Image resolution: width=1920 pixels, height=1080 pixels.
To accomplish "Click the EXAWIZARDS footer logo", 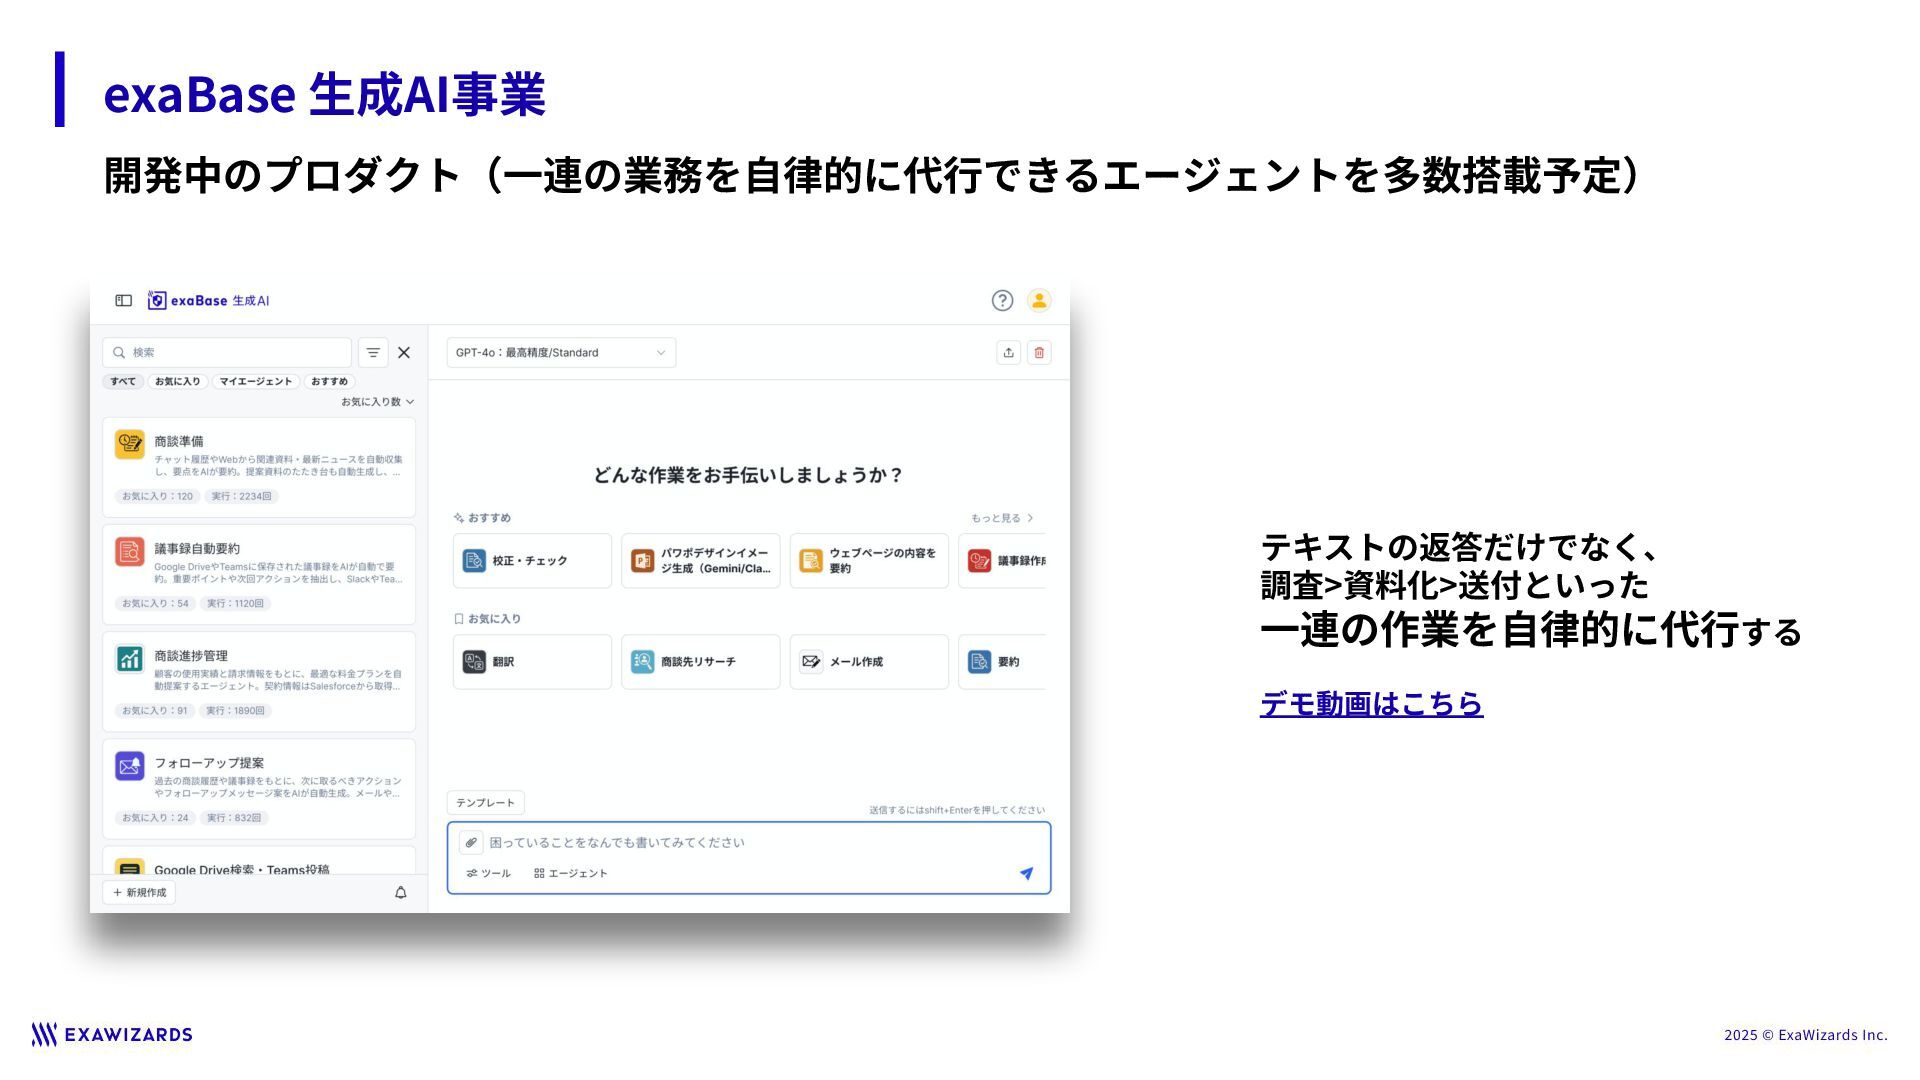I will click(x=112, y=1034).
